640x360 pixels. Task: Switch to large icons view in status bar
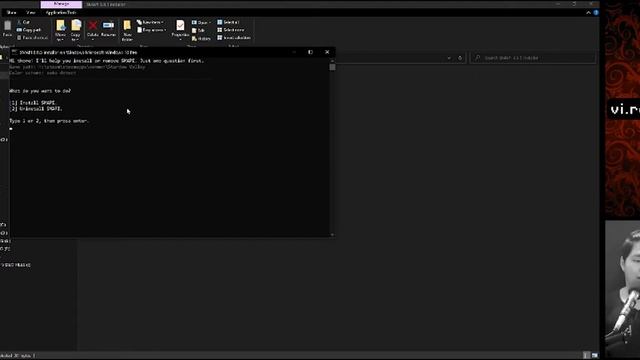pyautogui.click(x=595, y=356)
